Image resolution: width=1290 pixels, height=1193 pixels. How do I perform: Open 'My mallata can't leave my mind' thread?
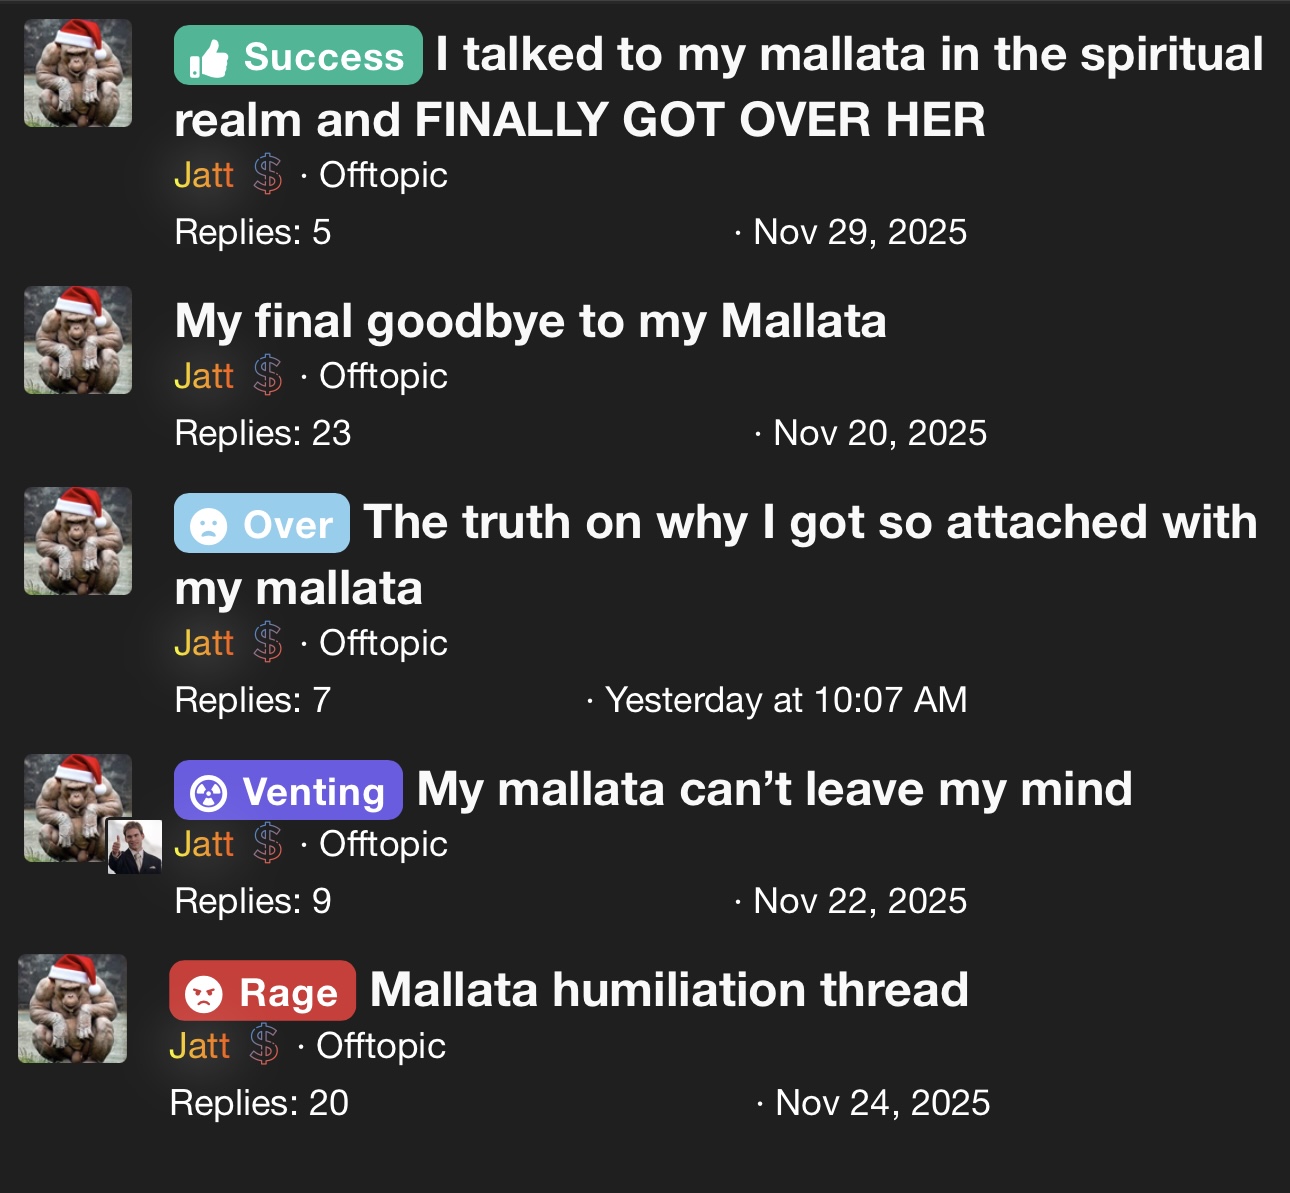coord(774,790)
